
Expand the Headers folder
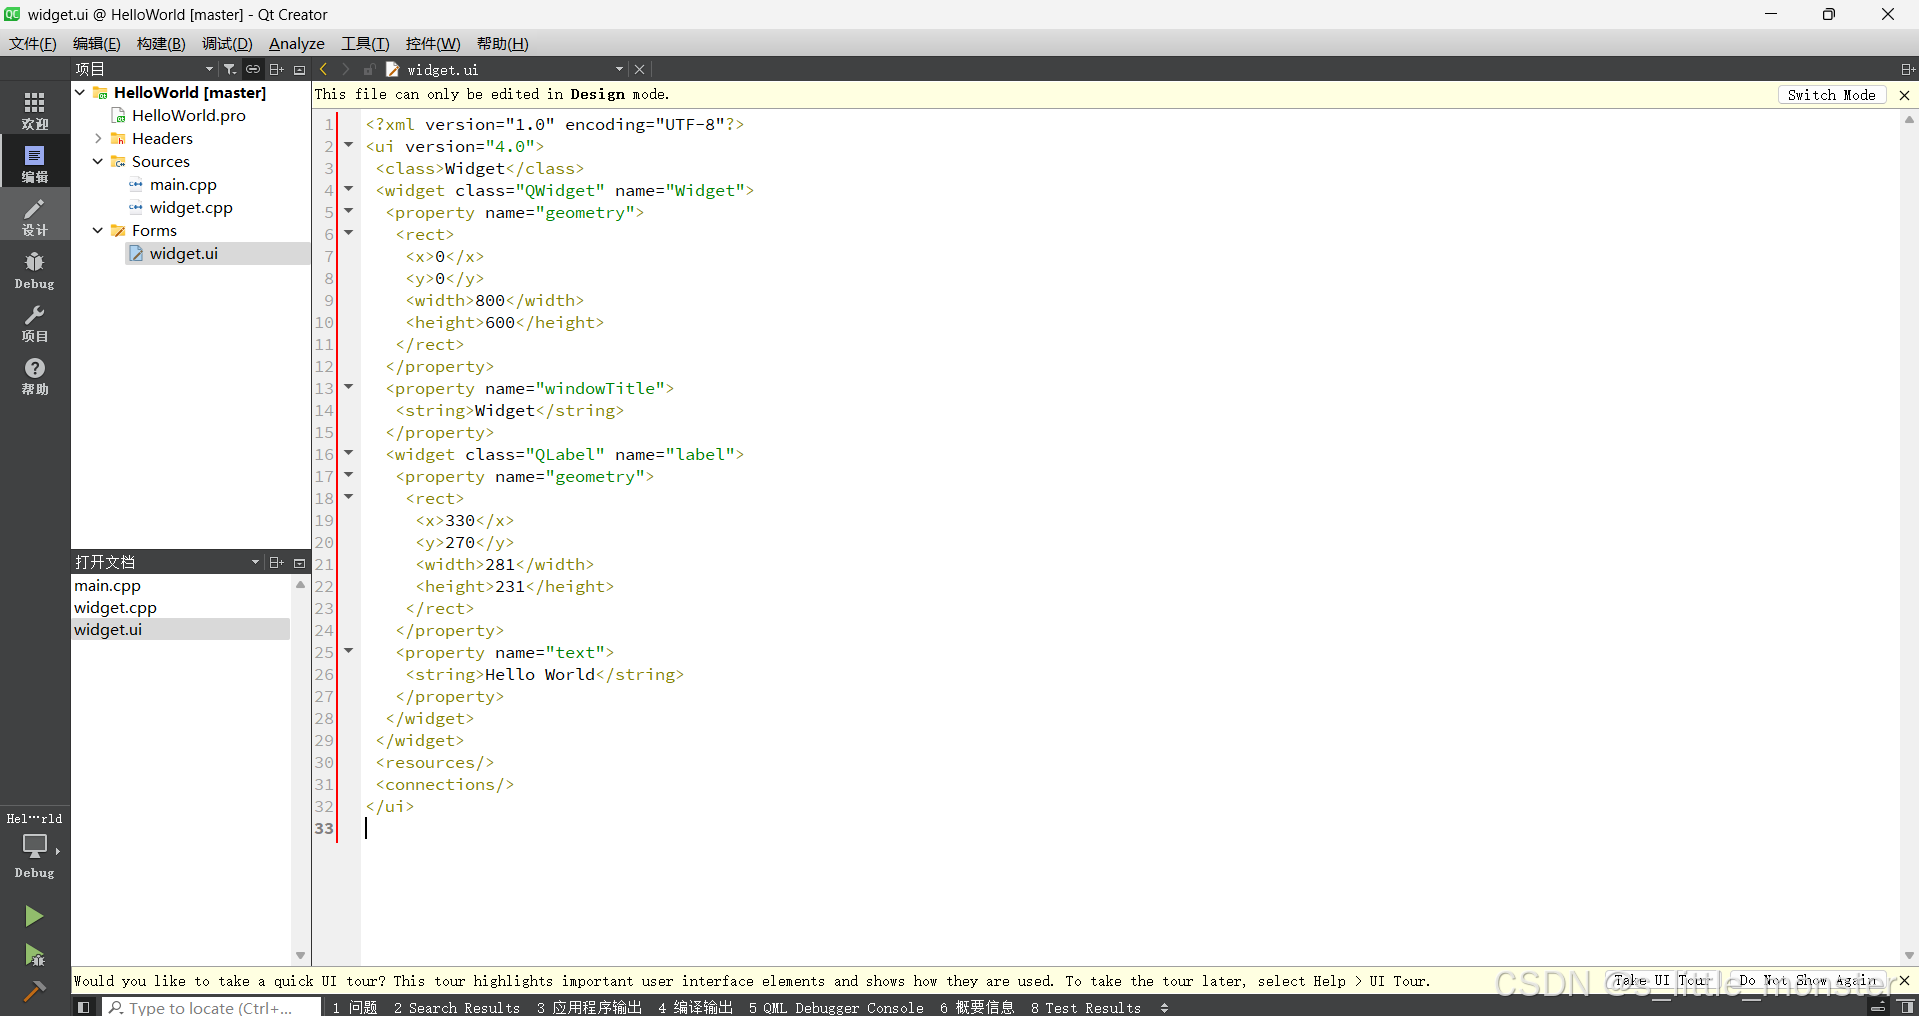tap(98, 138)
